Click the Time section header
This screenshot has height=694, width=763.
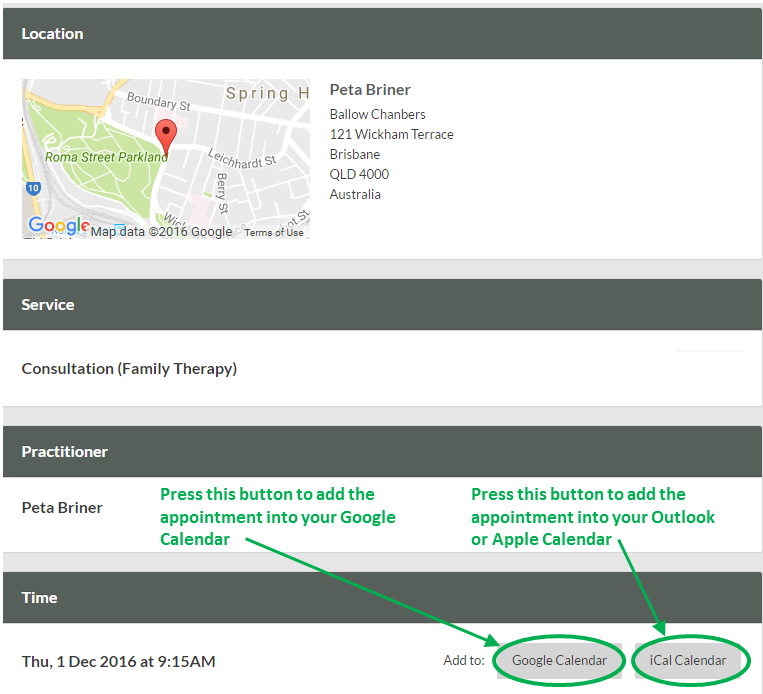(x=382, y=598)
